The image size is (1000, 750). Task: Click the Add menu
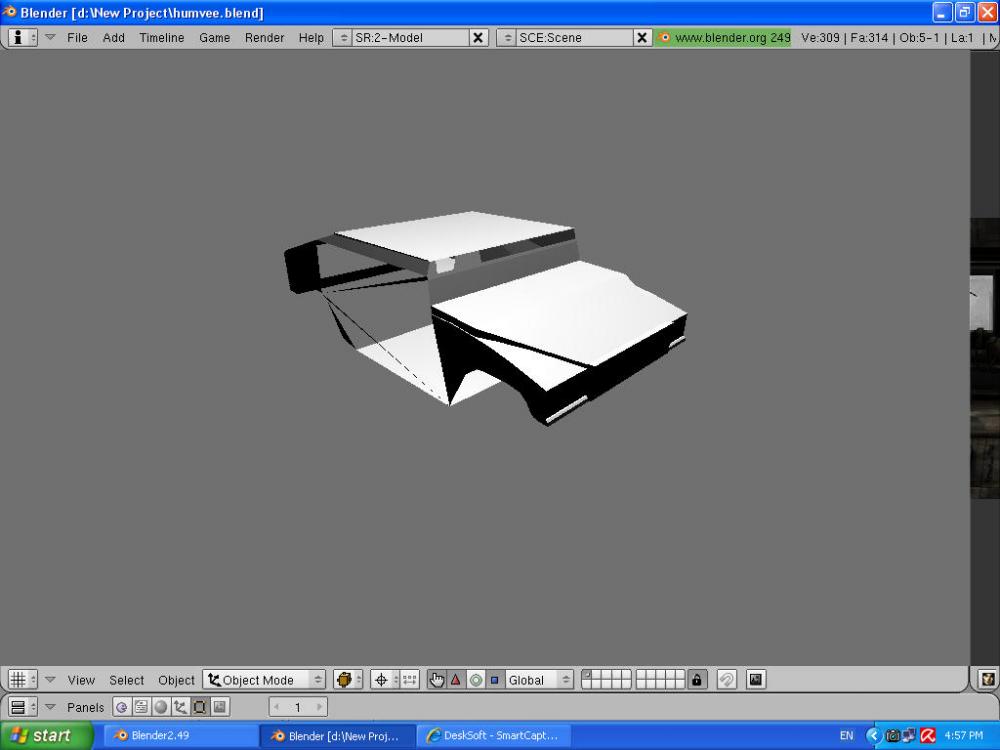tap(114, 37)
